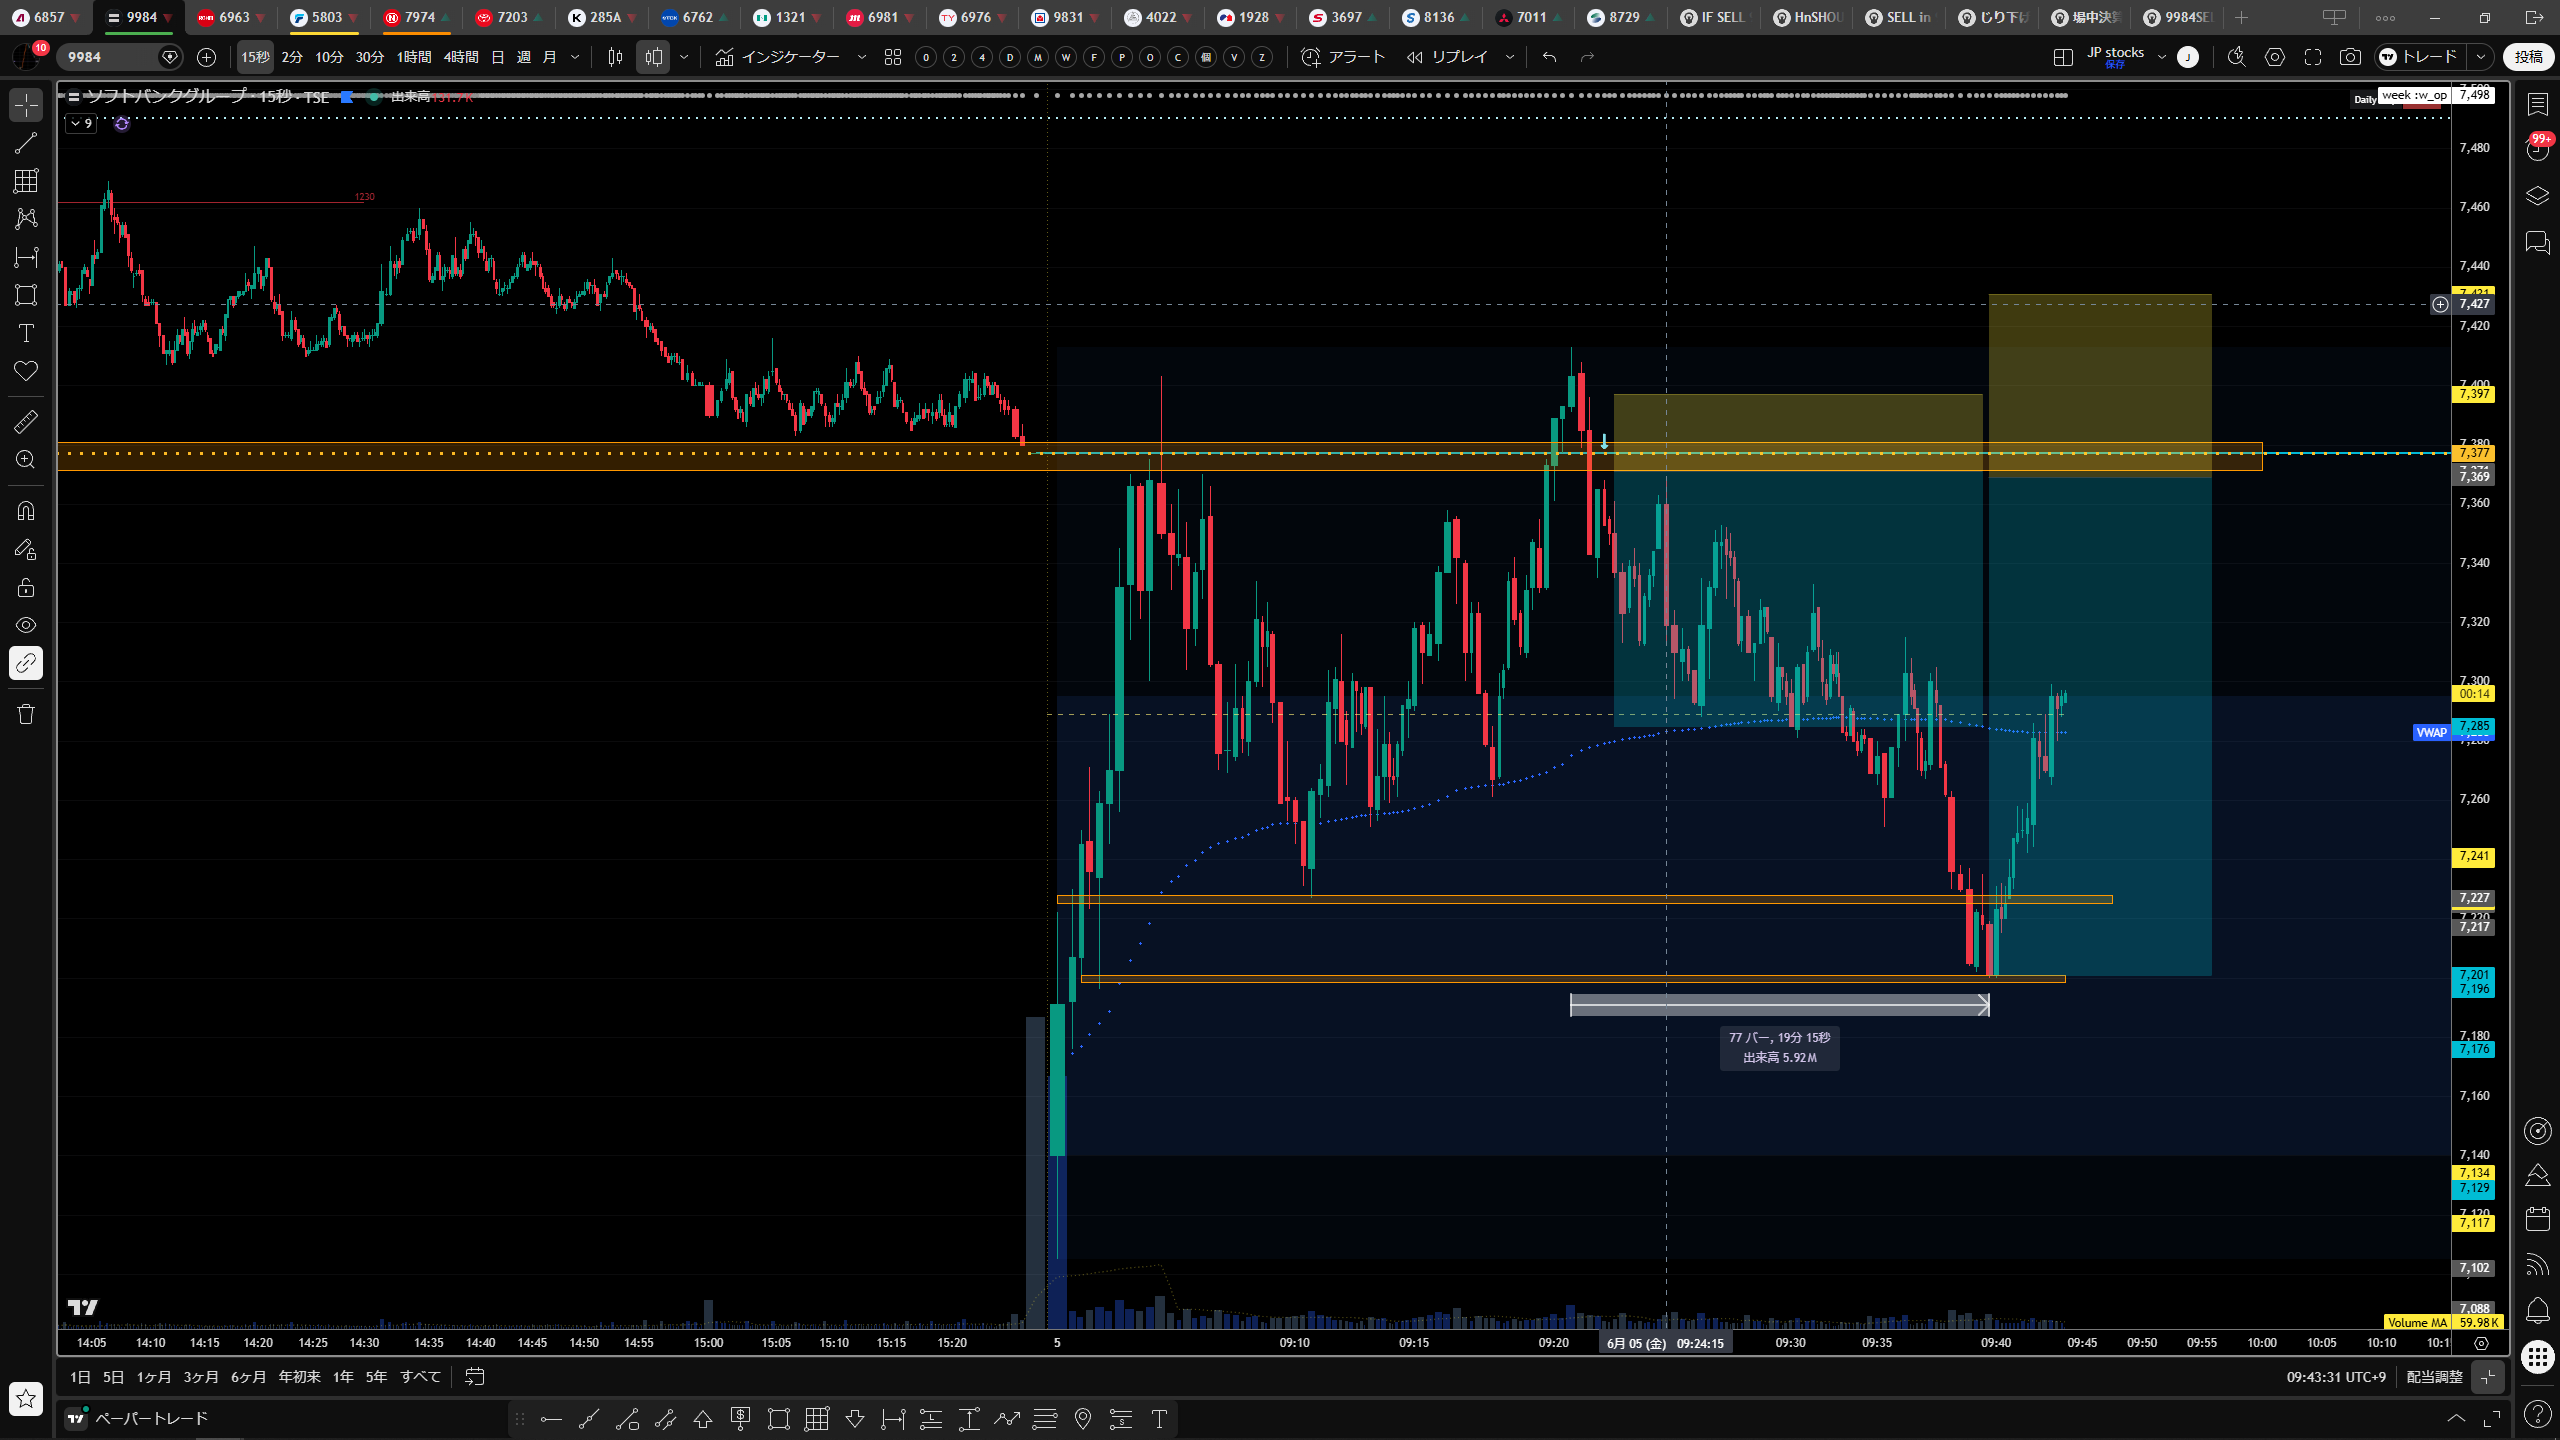Click the orange 7,377 price label

2473,453
